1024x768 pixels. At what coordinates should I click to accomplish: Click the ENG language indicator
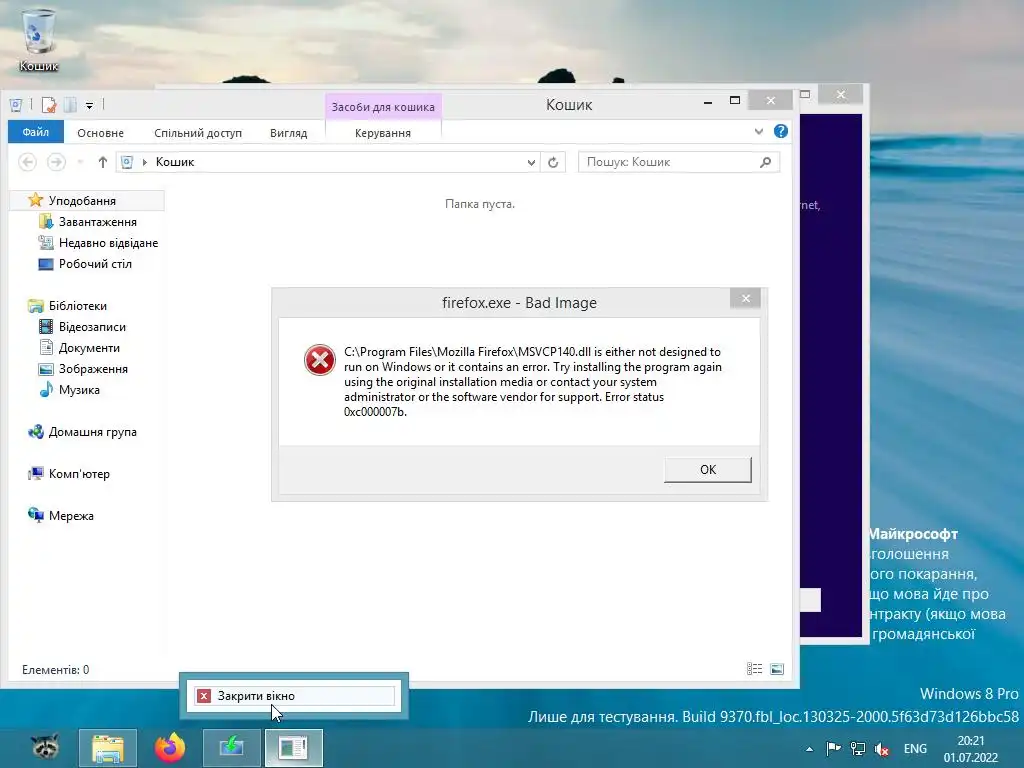pos(914,748)
